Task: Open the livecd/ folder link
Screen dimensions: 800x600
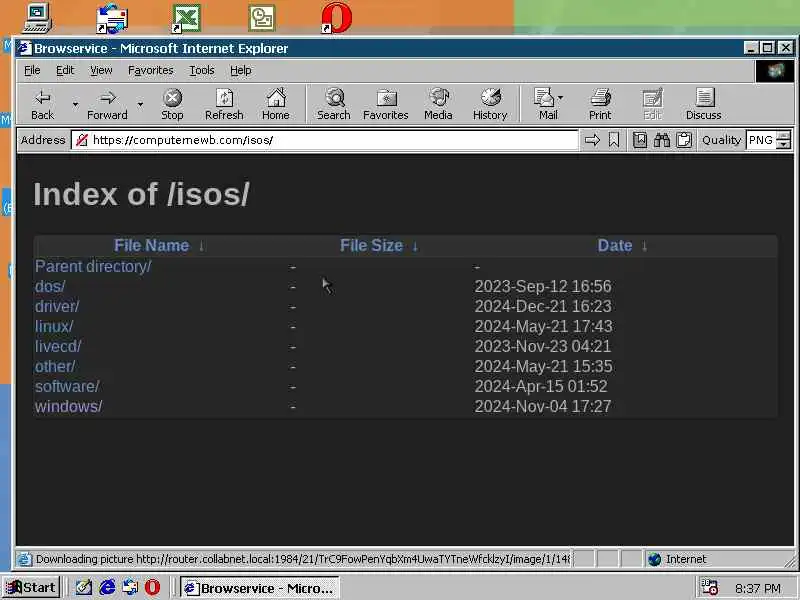Action: [58, 346]
